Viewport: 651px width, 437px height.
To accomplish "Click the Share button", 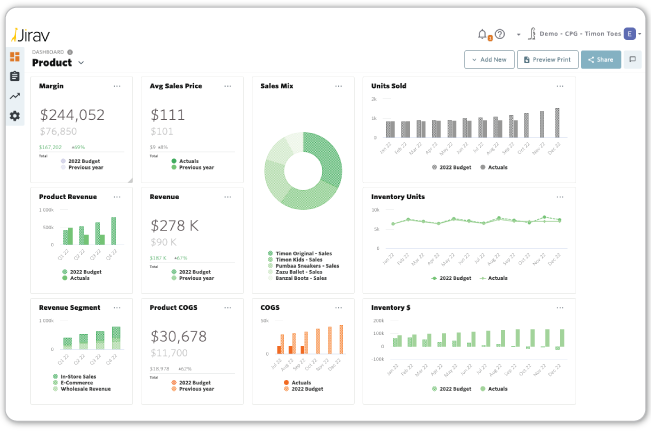I will pos(600,60).
